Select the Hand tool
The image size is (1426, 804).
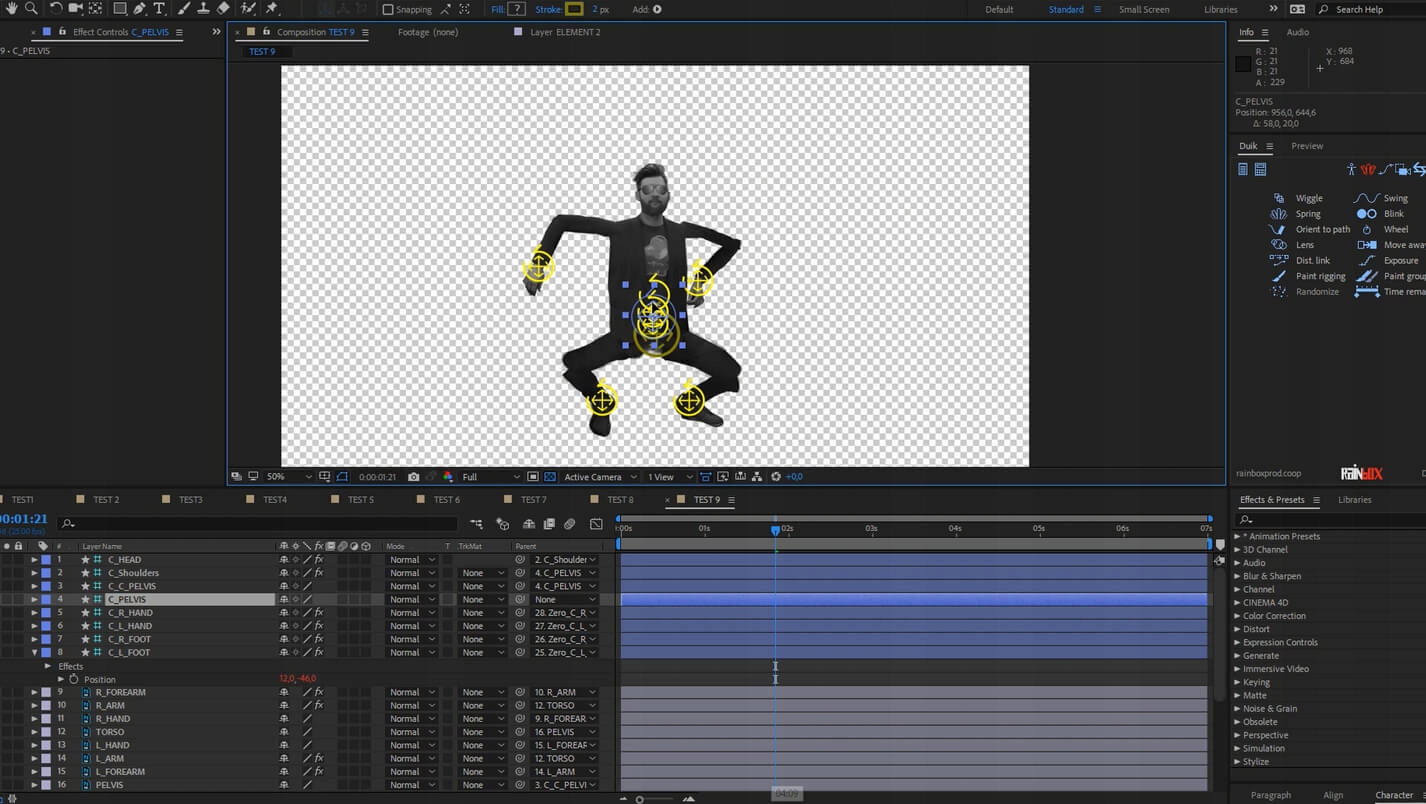pyautogui.click(x=11, y=8)
